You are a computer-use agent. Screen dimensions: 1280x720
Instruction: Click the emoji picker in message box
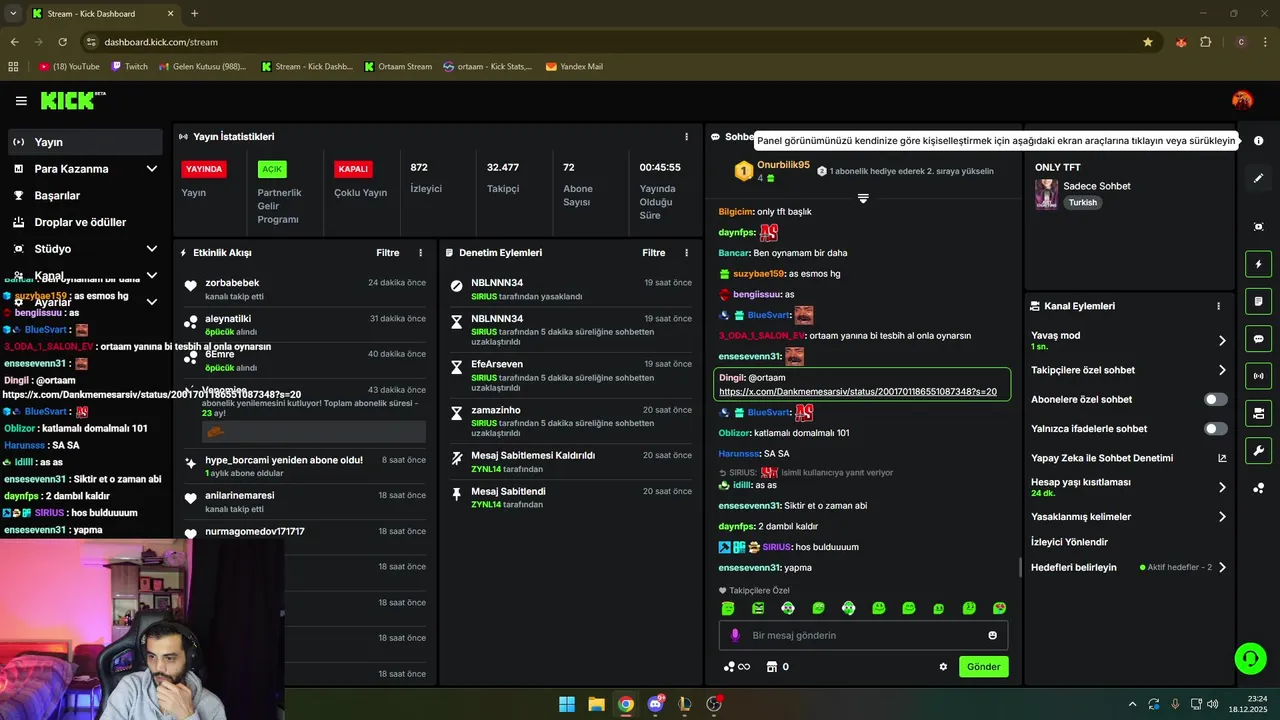click(x=992, y=635)
